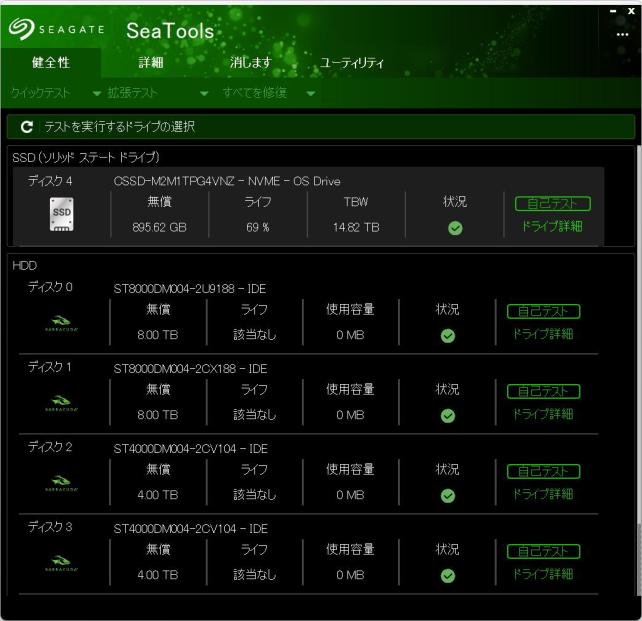Open ドライブ詳細 for ディスク 4
The height and width of the screenshot is (621, 642).
point(552,226)
